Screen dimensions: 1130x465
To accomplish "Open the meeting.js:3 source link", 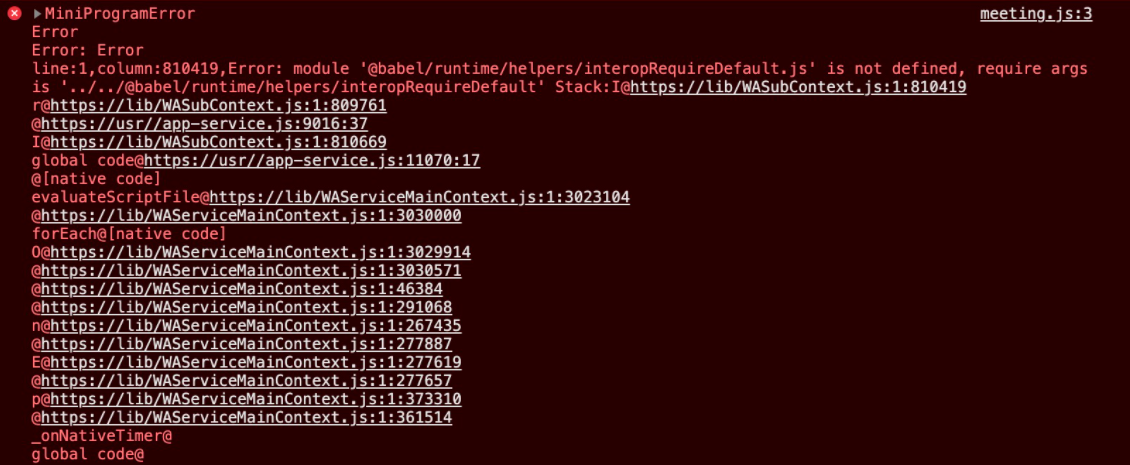I will point(1036,14).
